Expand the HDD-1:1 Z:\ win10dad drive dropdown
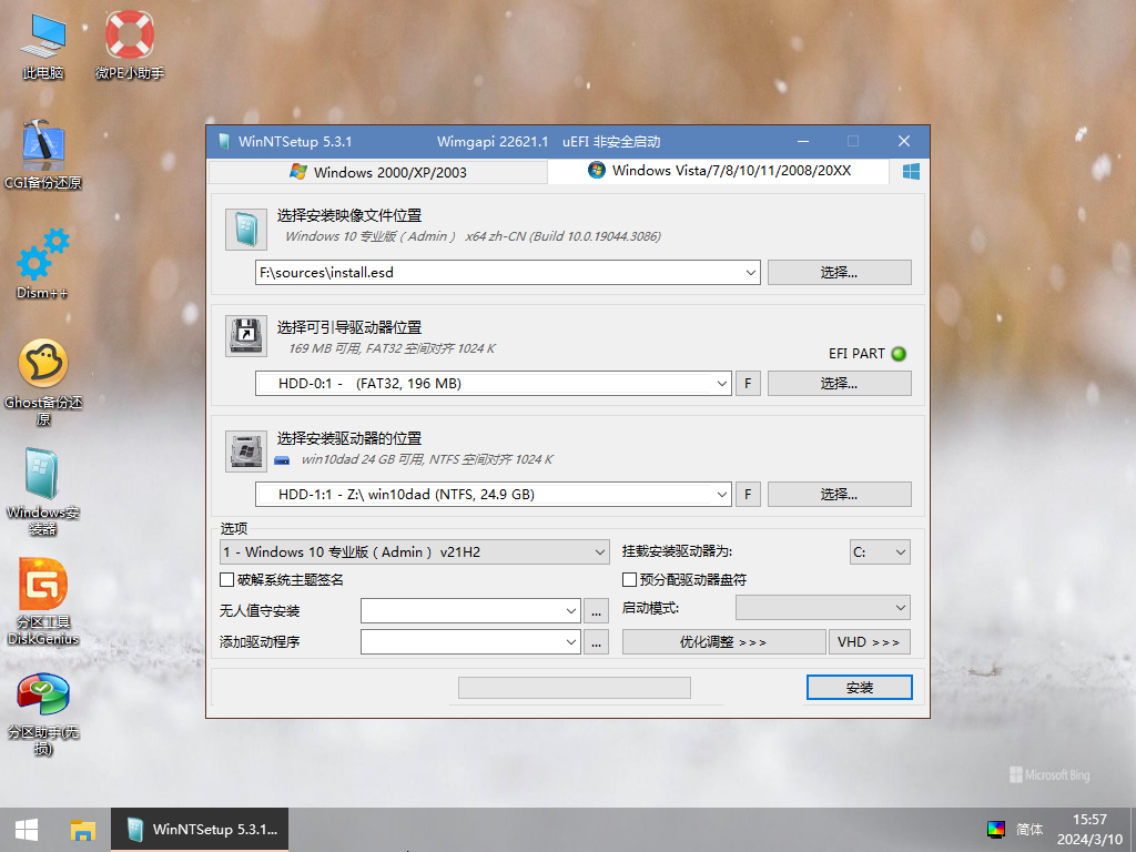The width and height of the screenshot is (1136, 852). point(722,494)
